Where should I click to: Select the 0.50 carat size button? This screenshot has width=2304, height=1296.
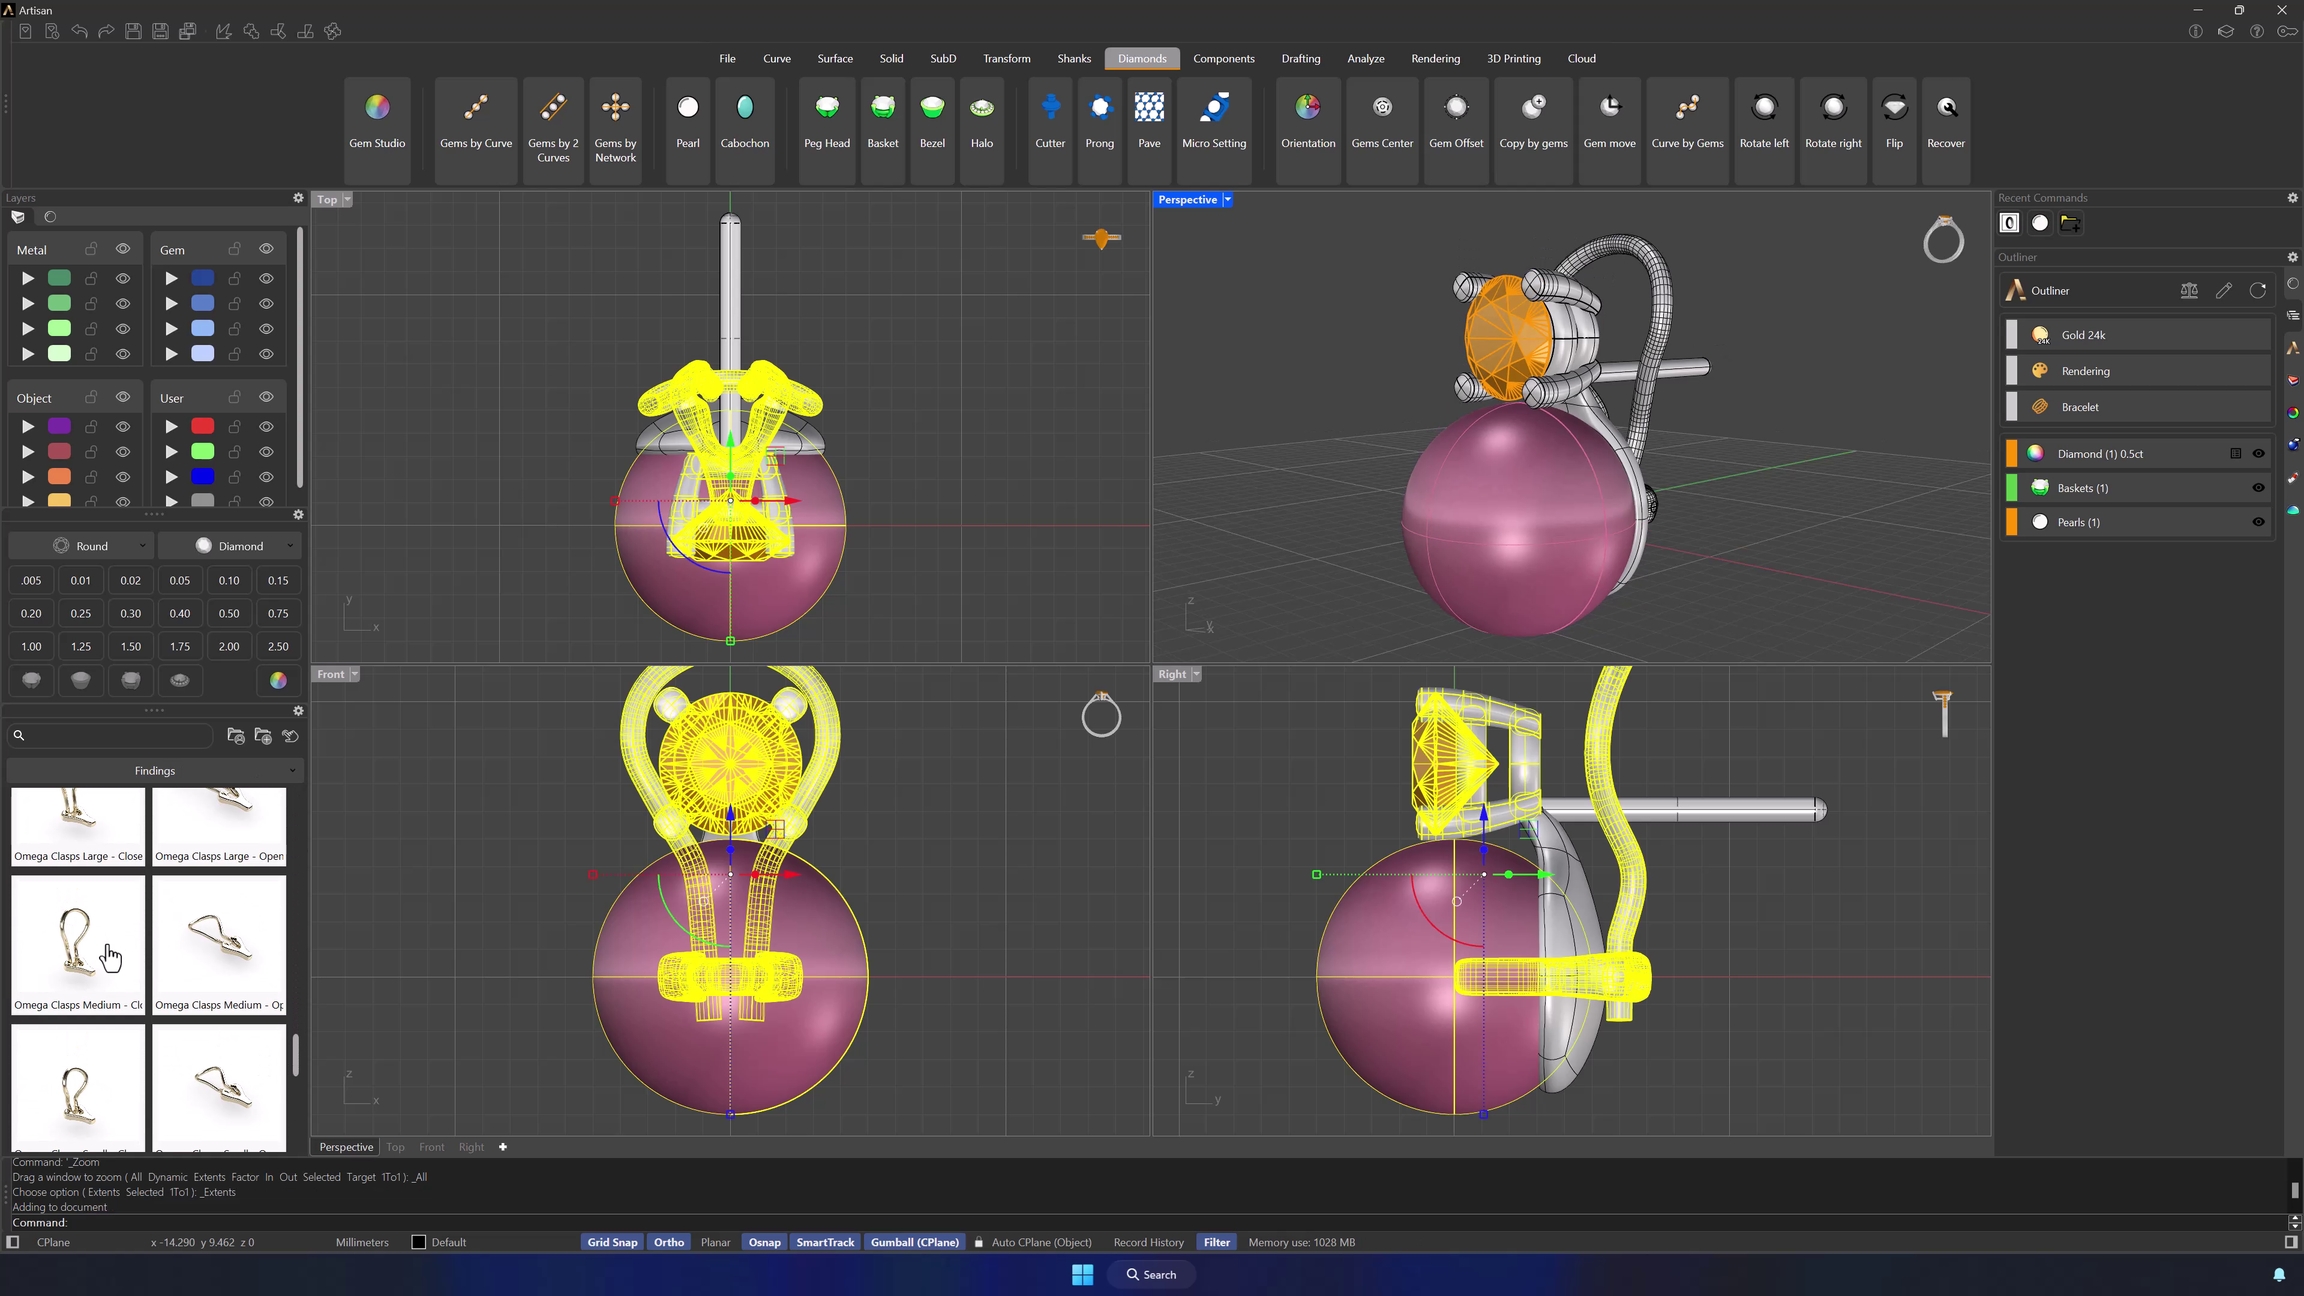229,613
